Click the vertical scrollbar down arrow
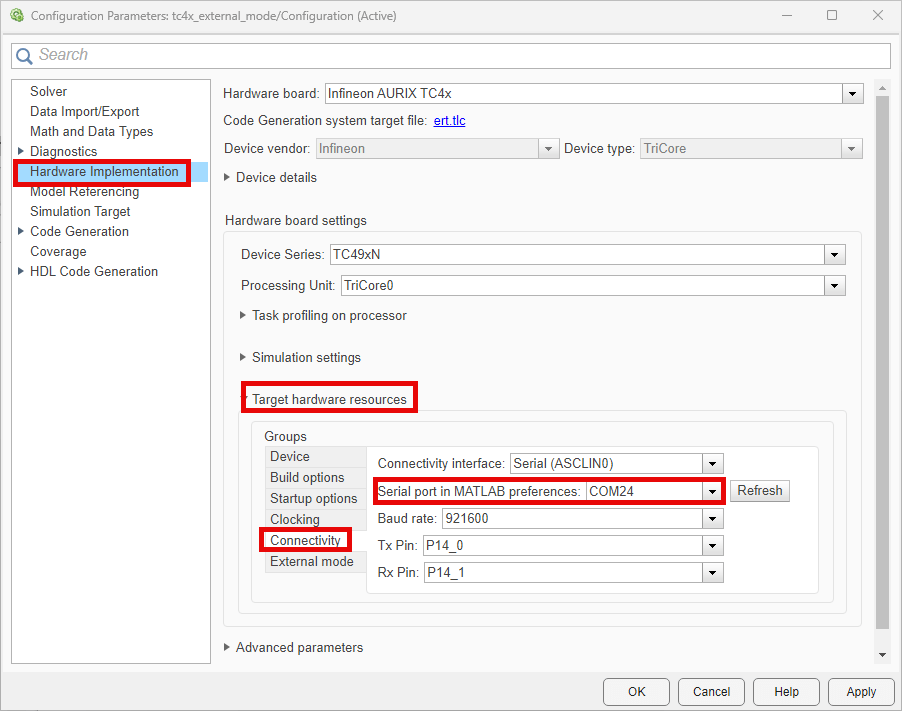This screenshot has width=902, height=711. pyautogui.click(x=882, y=655)
